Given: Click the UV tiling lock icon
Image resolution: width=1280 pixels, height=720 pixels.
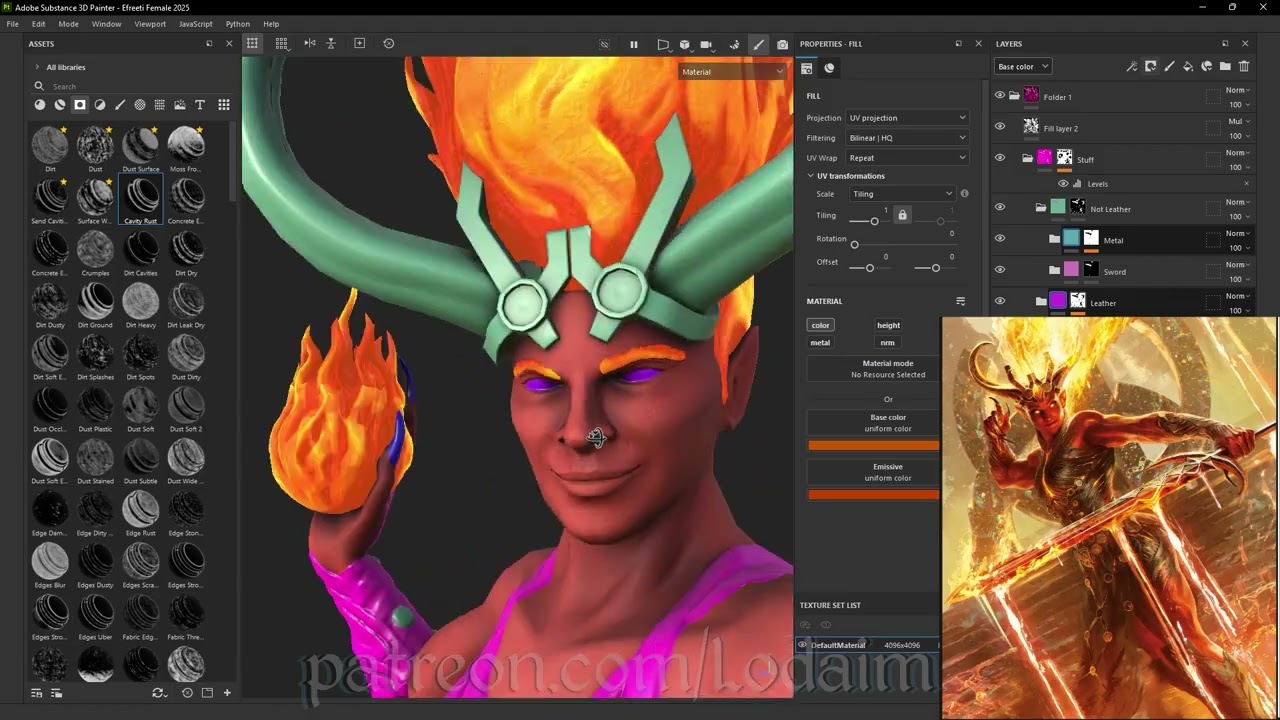Looking at the screenshot, I should [x=902, y=215].
